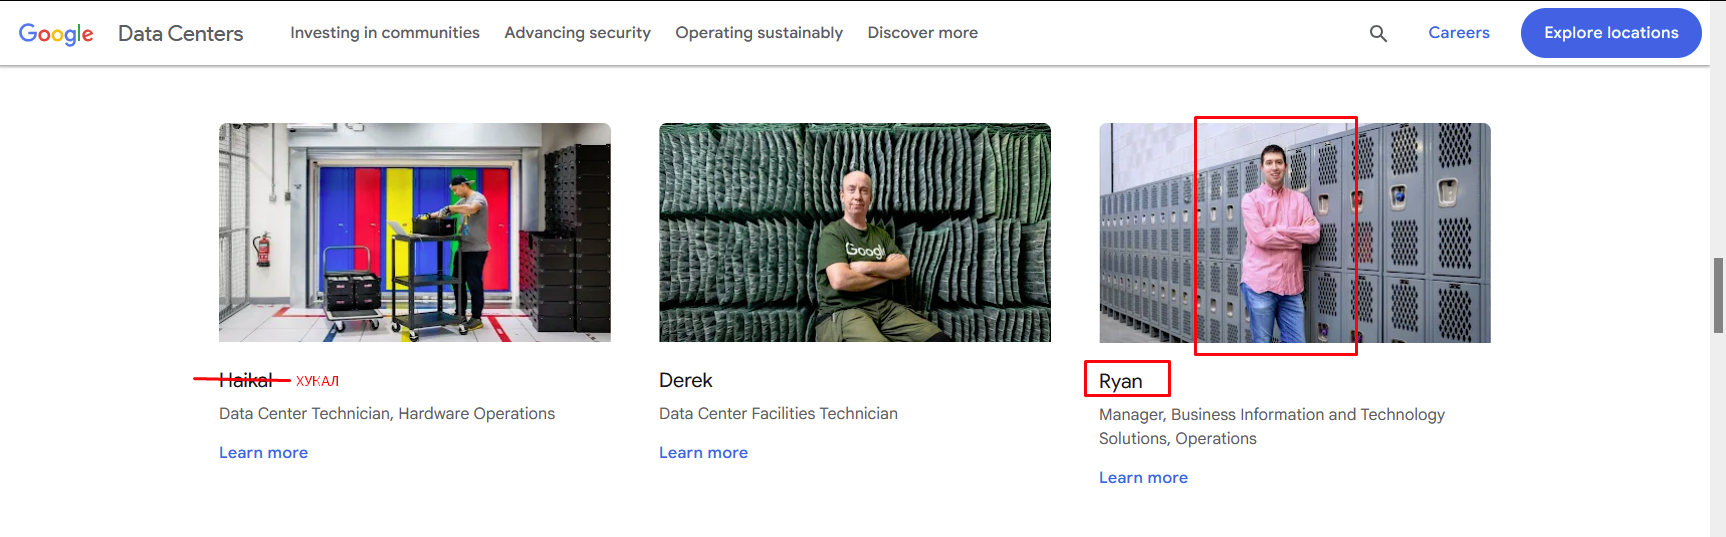The height and width of the screenshot is (537, 1726).
Task: Click Learn more under Ryan
Action: click(1143, 478)
